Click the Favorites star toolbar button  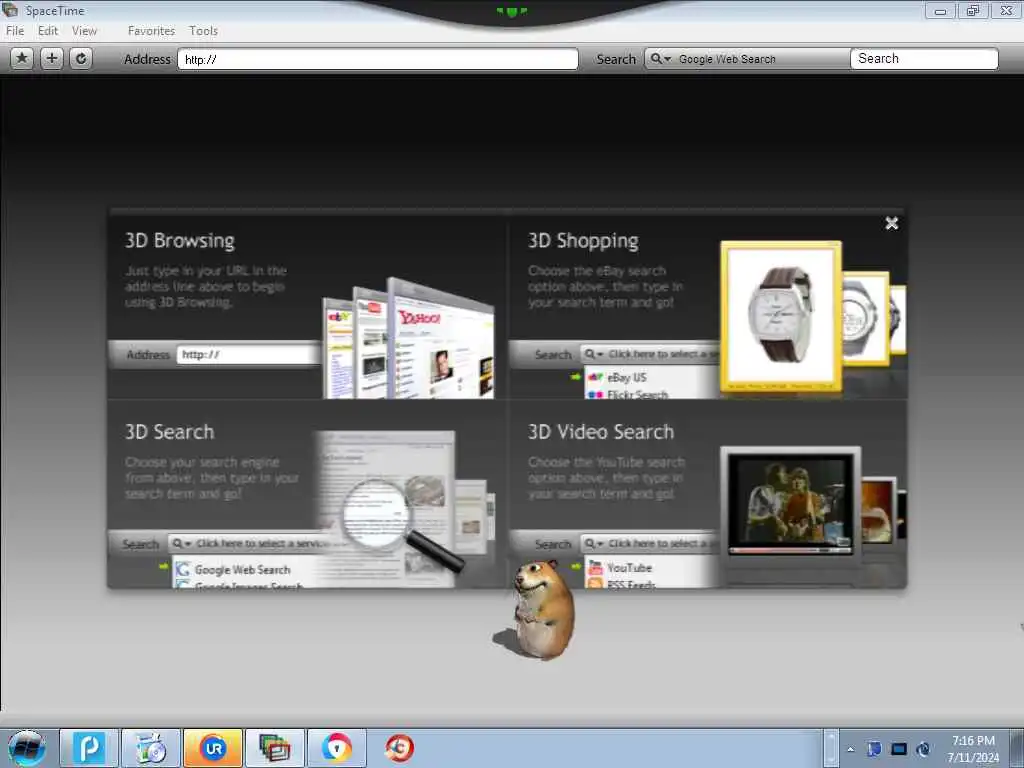[22, 59]
